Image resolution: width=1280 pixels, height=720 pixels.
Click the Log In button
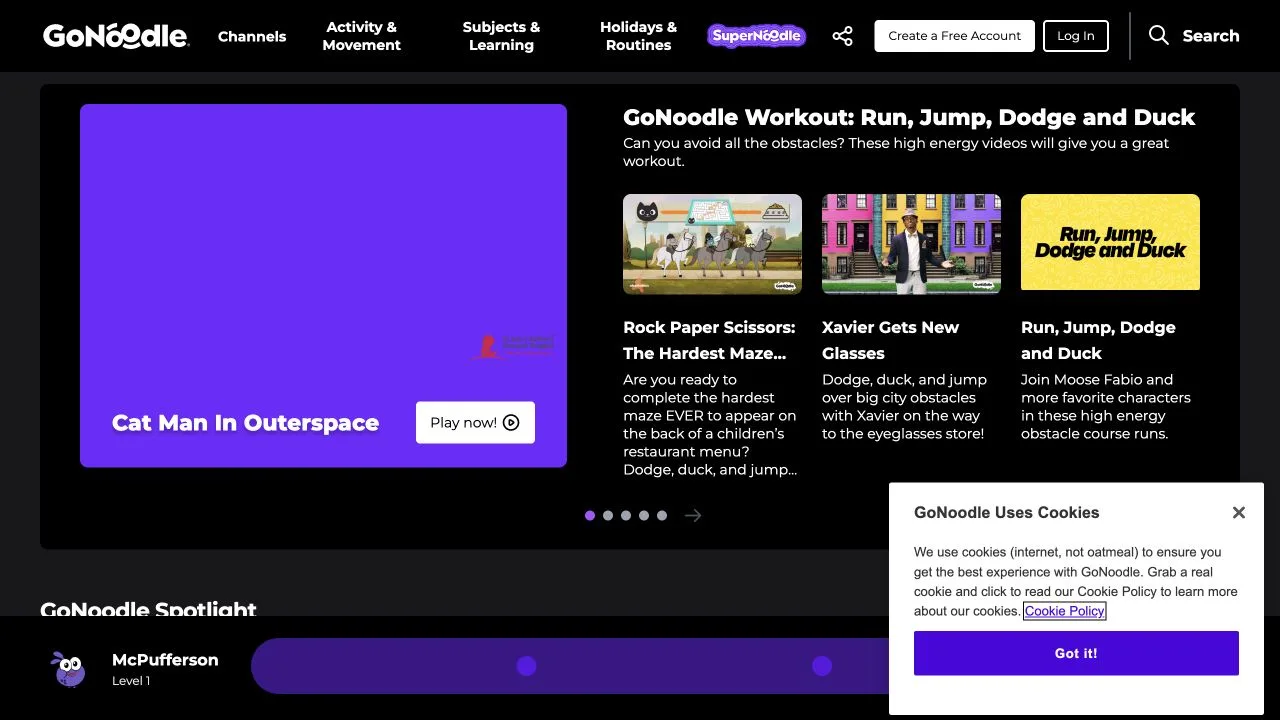pos(1076,36)
